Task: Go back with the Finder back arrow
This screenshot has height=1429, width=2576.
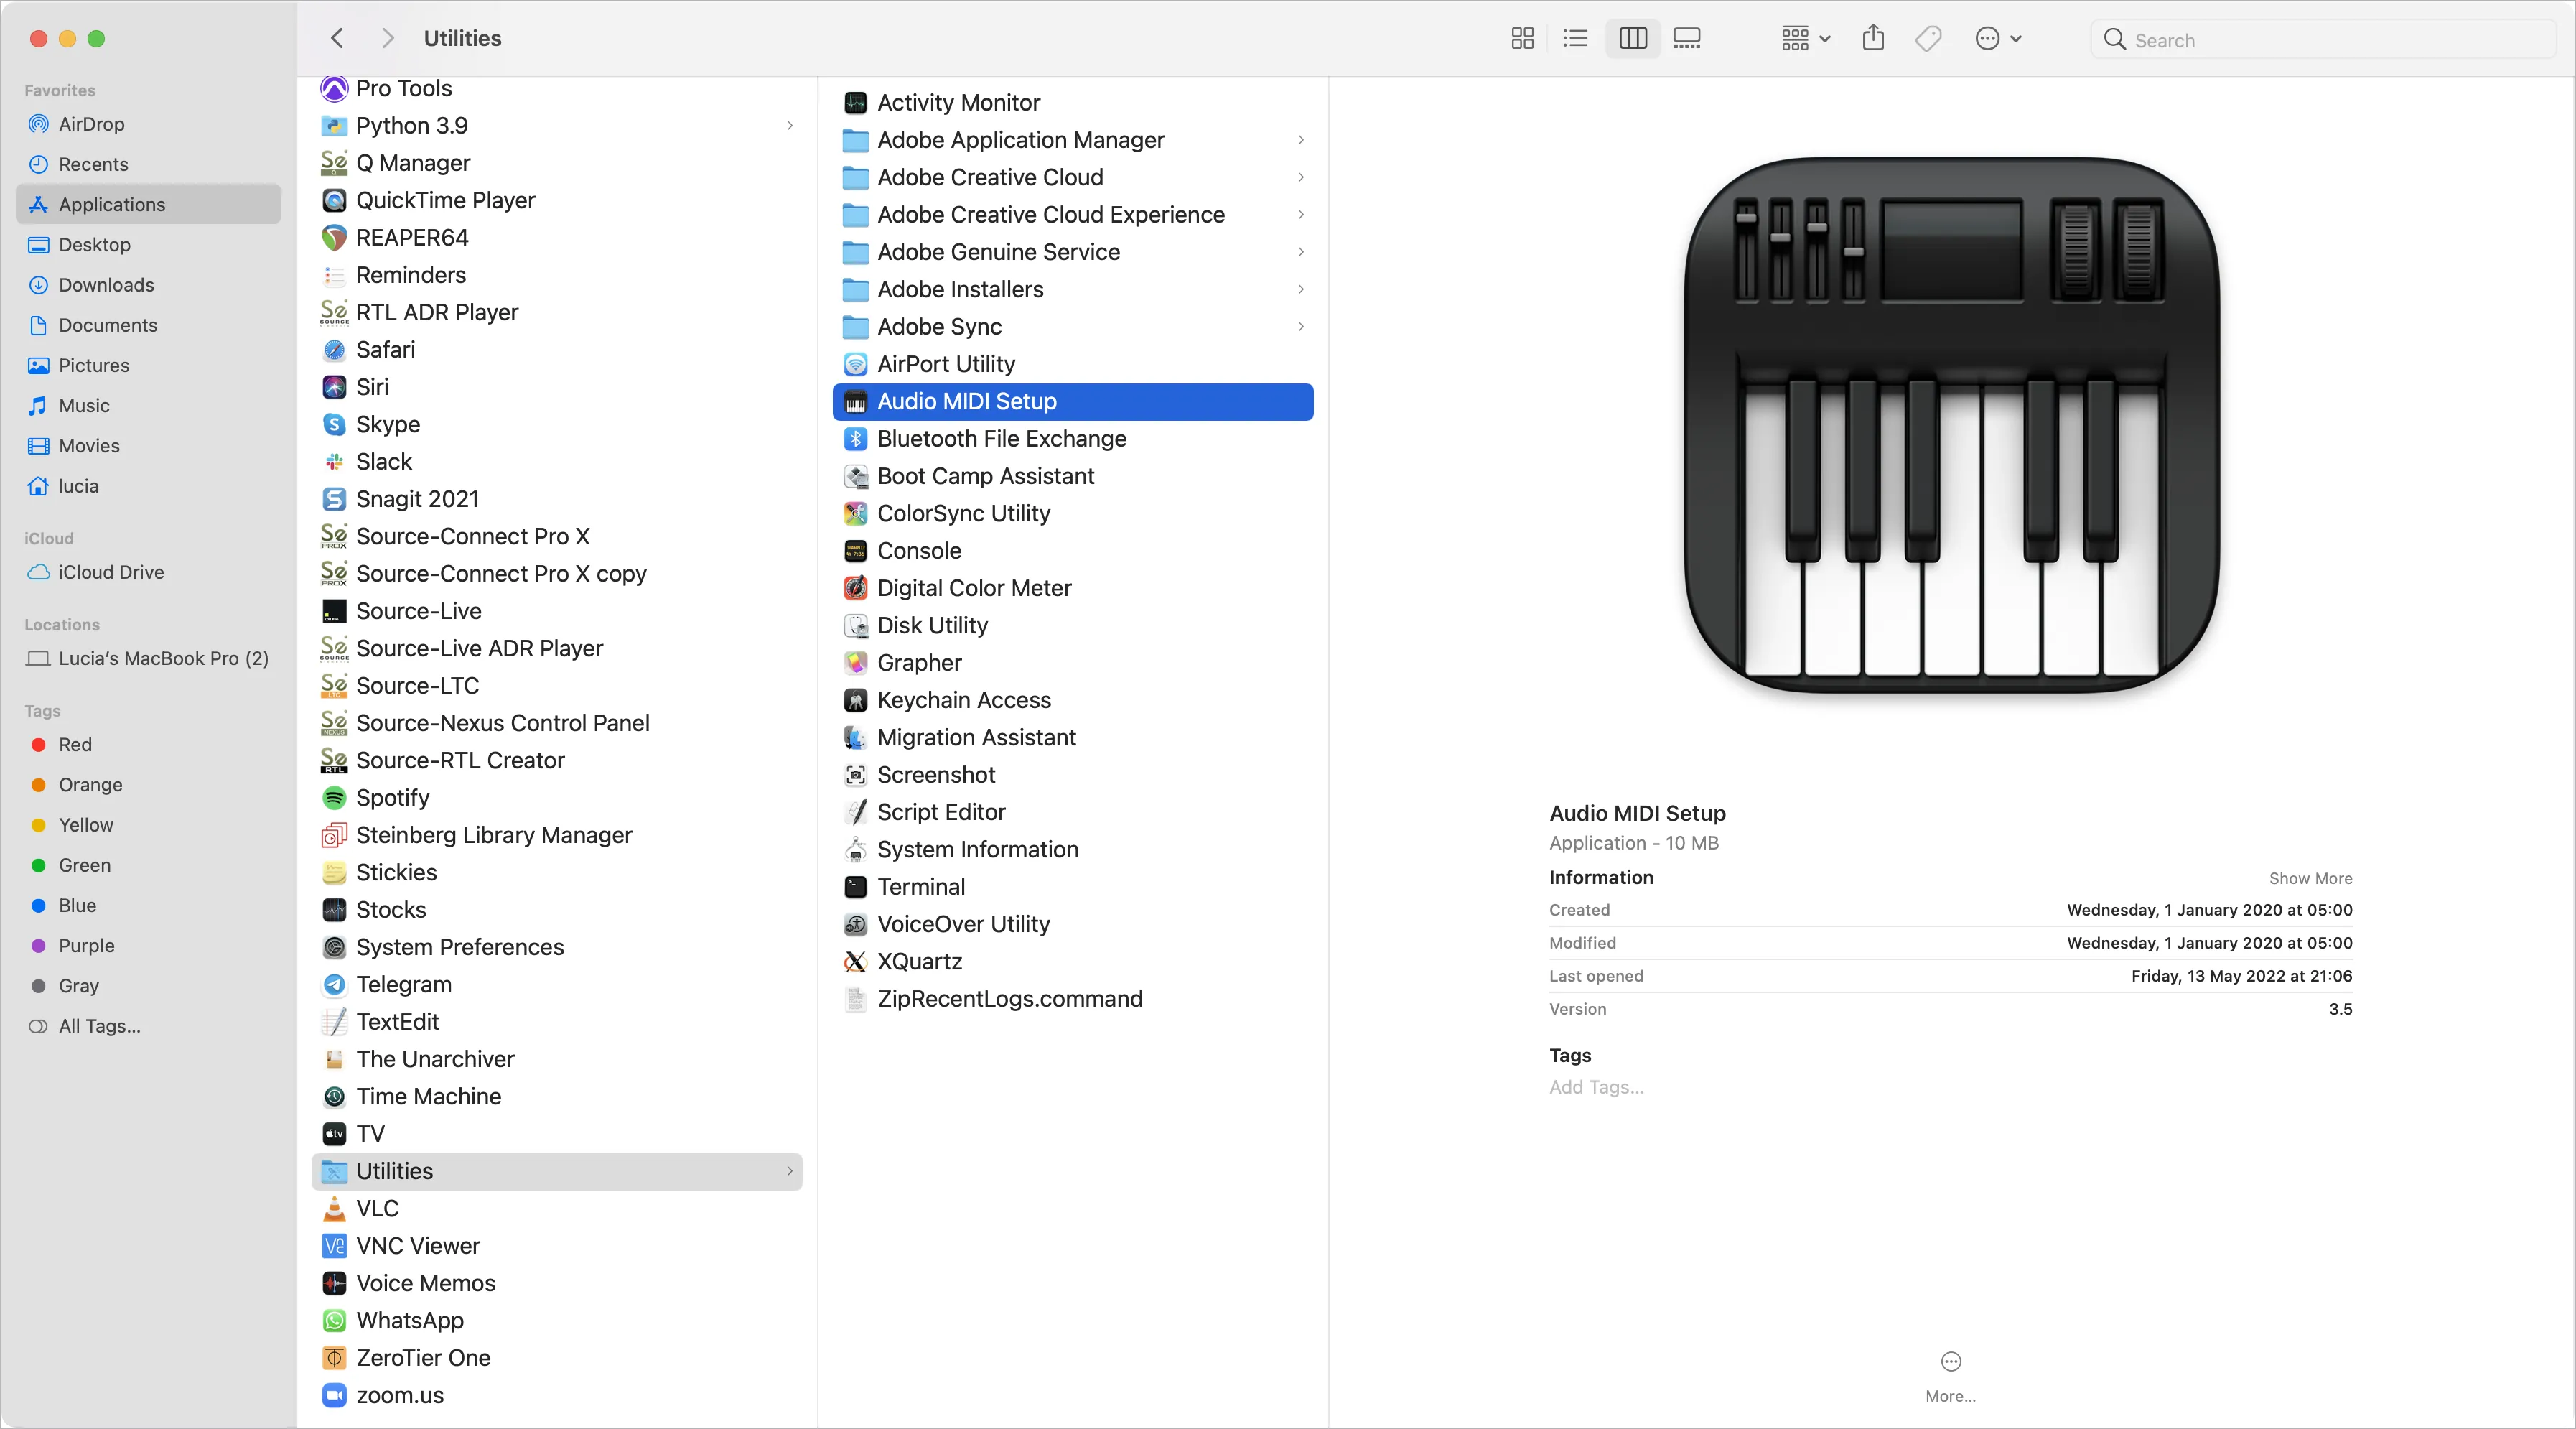Action: pos(337,38)
